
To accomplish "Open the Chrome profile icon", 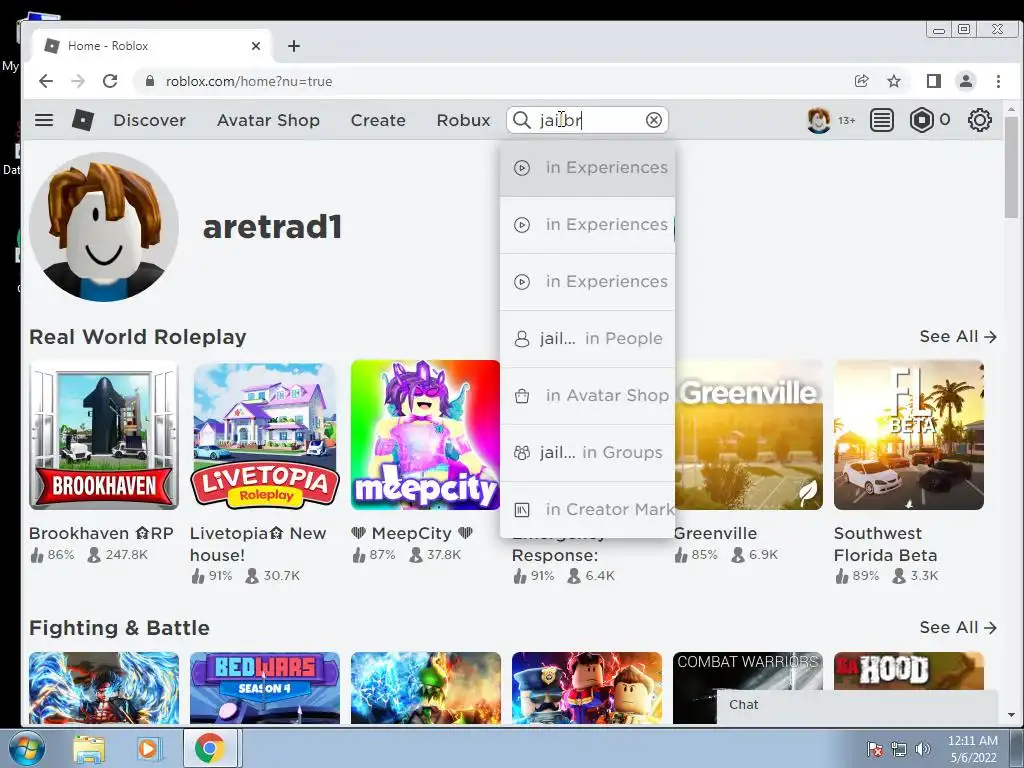I will click(x=966, y=81).
